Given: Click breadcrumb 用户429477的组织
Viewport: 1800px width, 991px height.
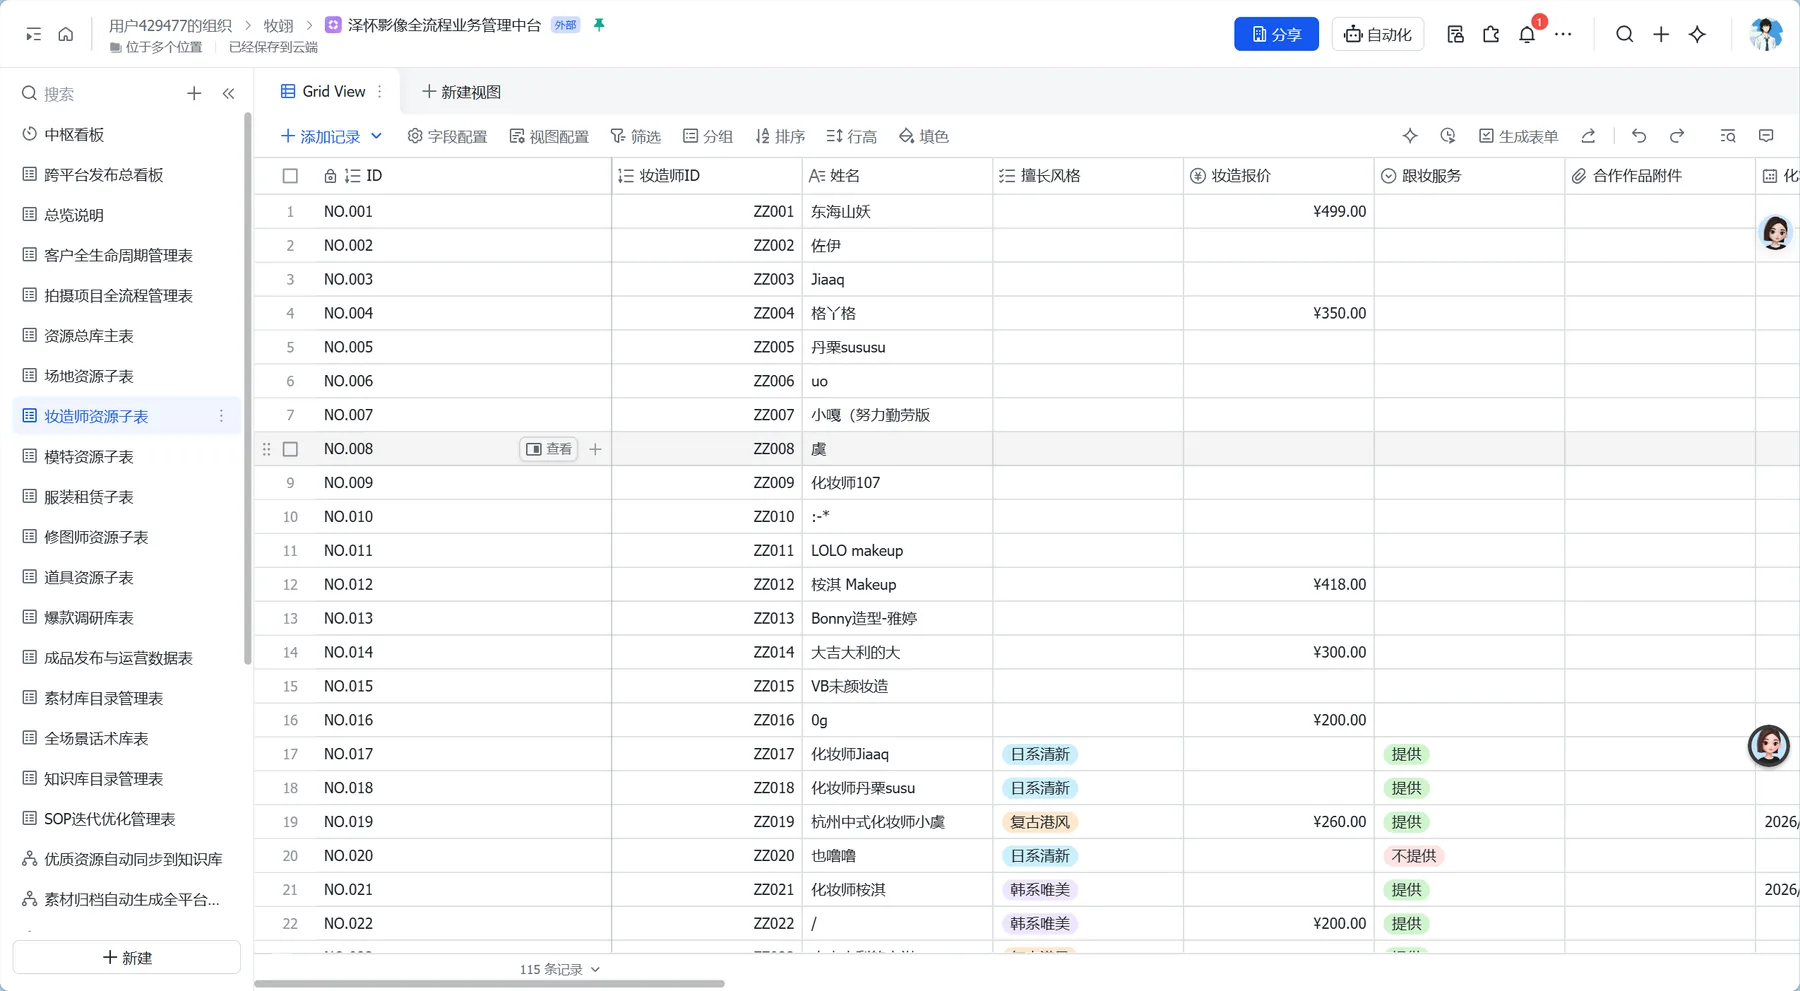Looking at the screenshot, I should (x=170, y=25).
